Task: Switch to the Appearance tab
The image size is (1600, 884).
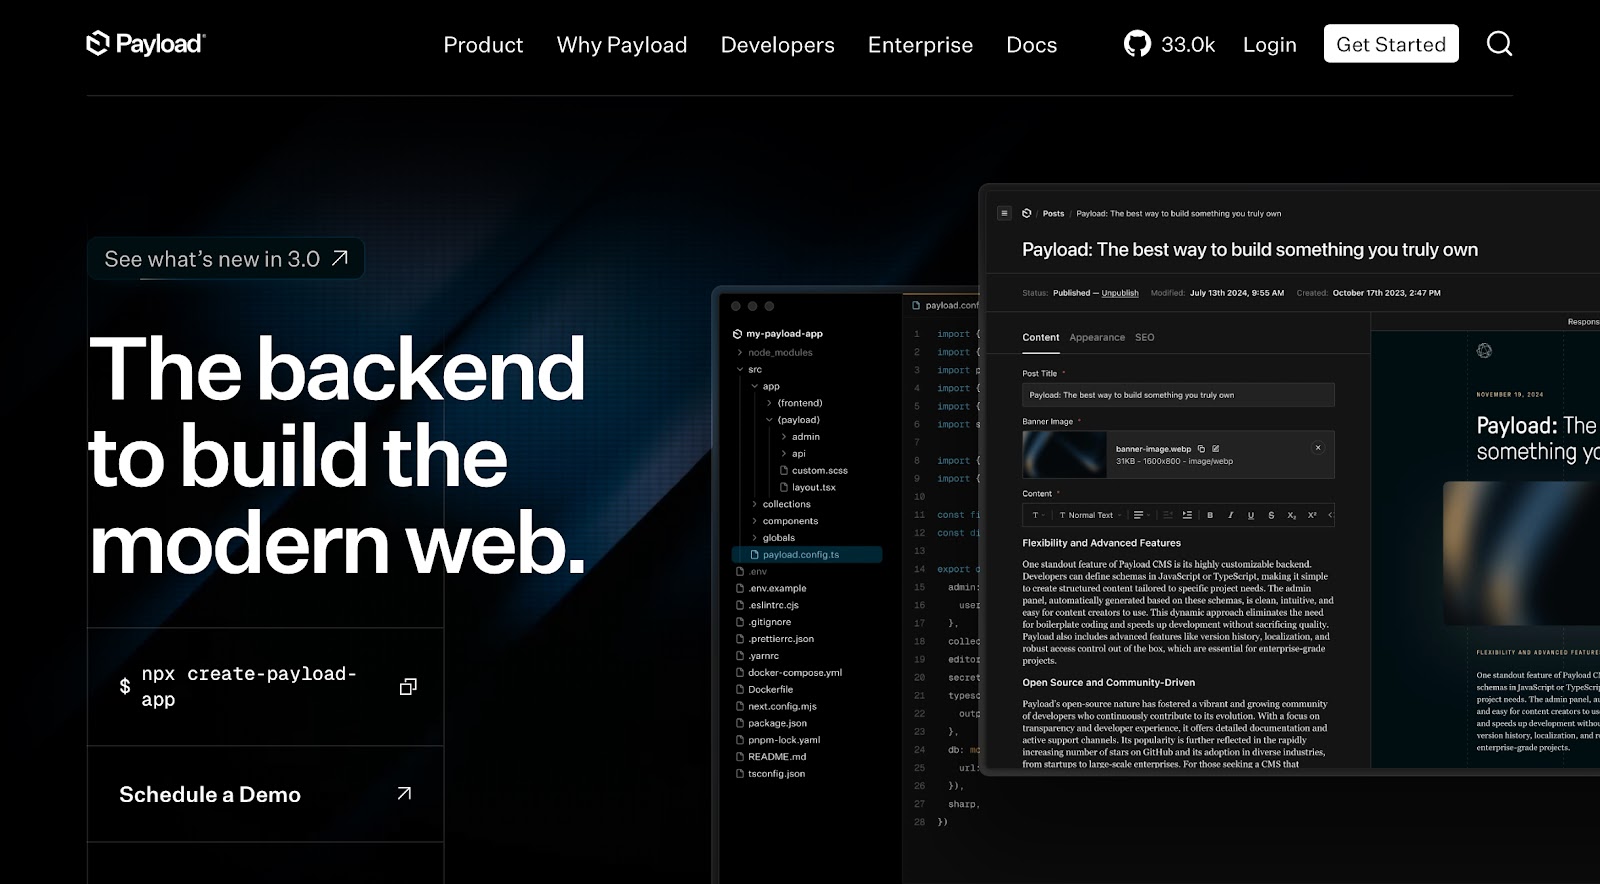Action: (x=1097, y=337)
